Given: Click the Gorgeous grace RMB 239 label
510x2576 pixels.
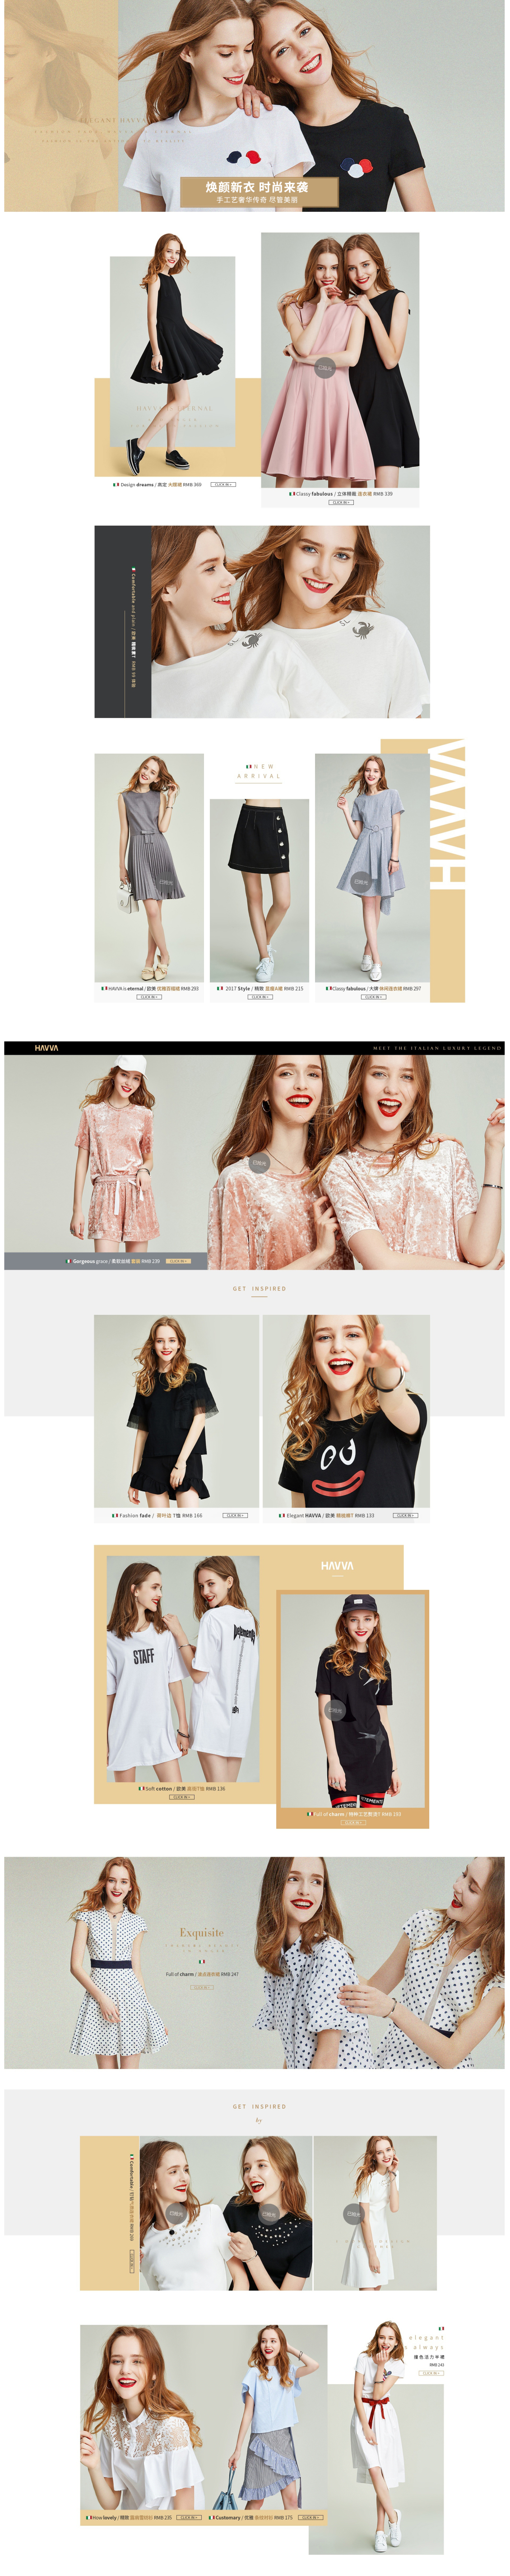Looking at the screenshot, I should (113, 1261).
